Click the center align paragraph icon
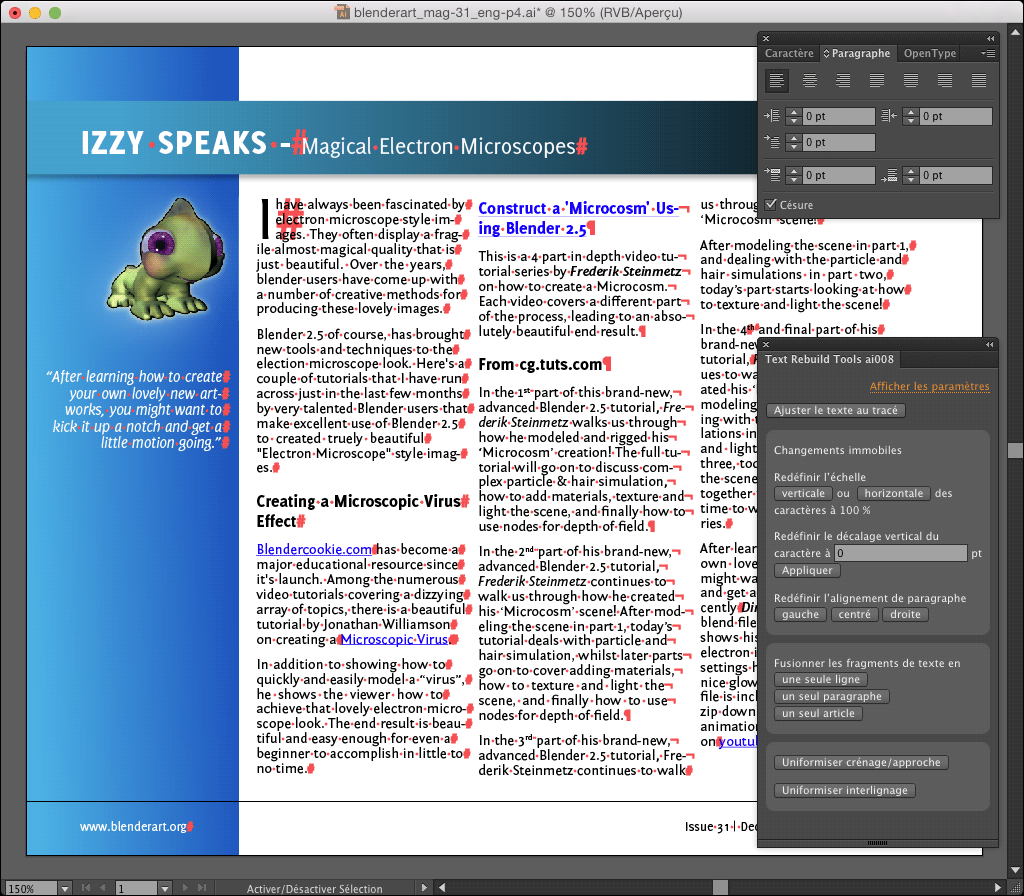The image size is (1024, 896). click(x=810, y=81)
